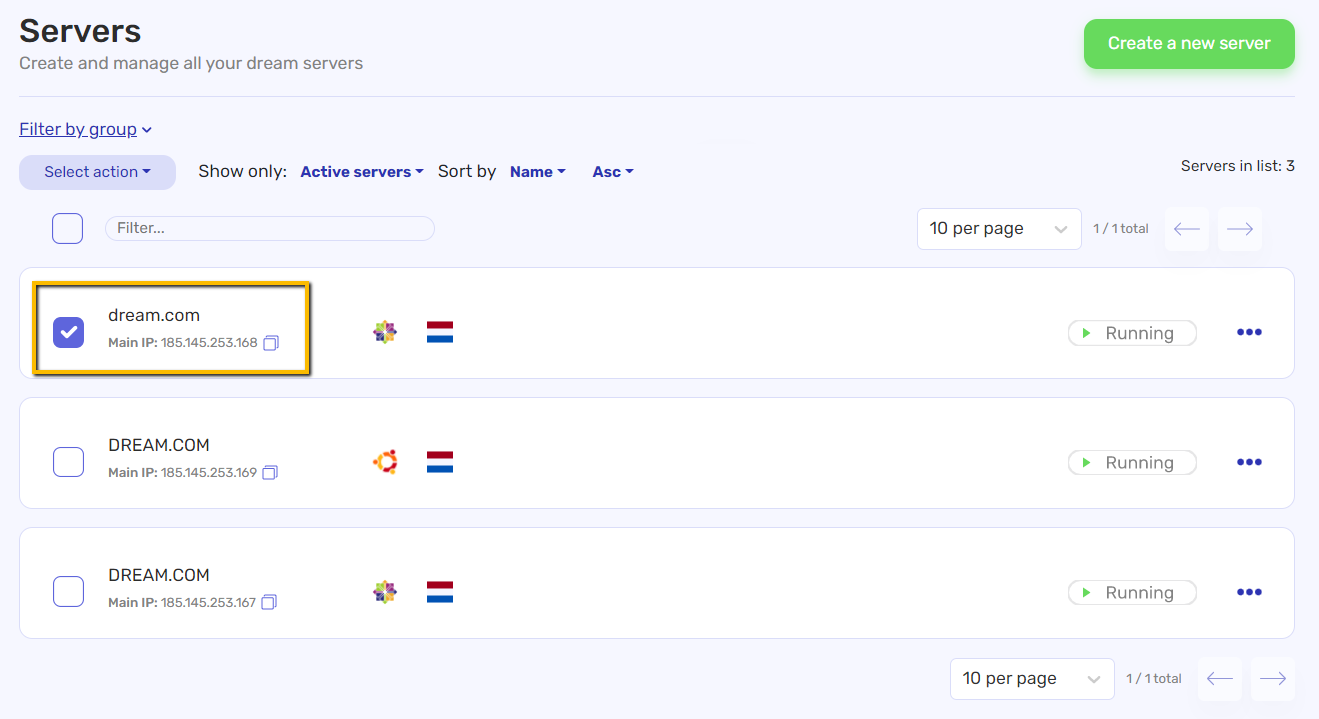Open the Select action dropdown
This screenshot has width=1319, height=719.
[x=97, y=172]
